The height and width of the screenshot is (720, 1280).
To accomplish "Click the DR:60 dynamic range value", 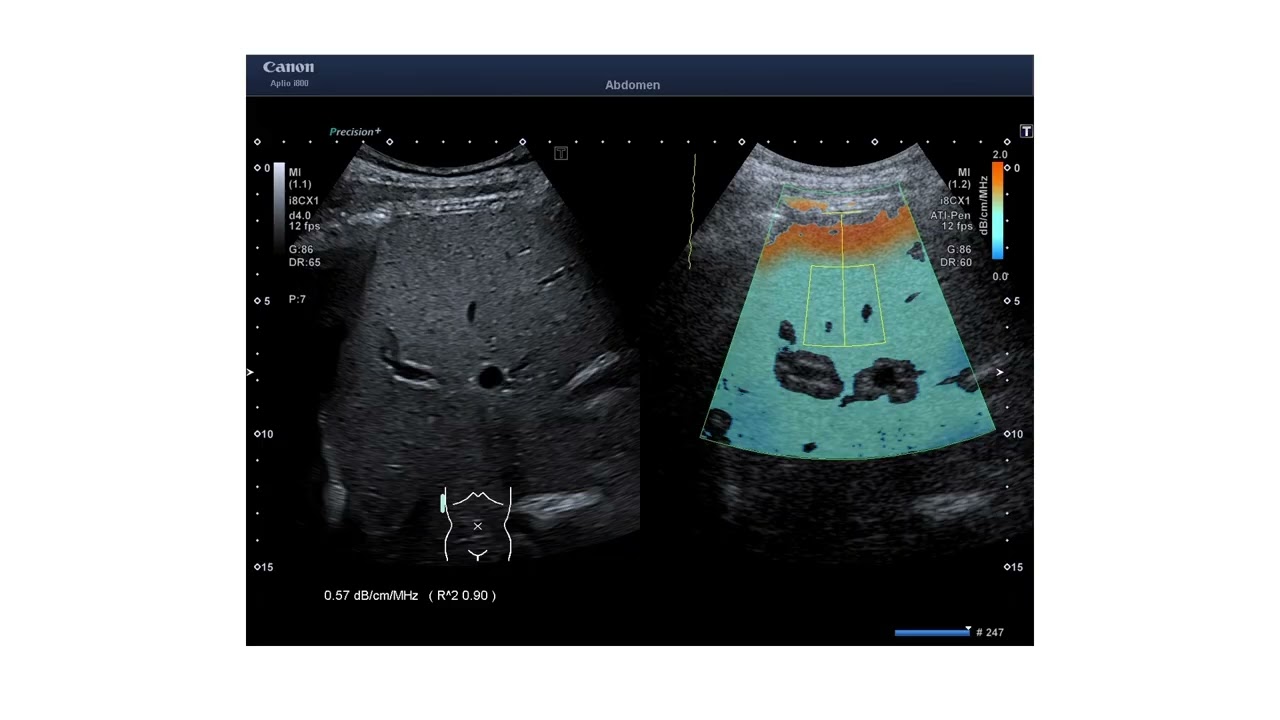I will (956, 262).
